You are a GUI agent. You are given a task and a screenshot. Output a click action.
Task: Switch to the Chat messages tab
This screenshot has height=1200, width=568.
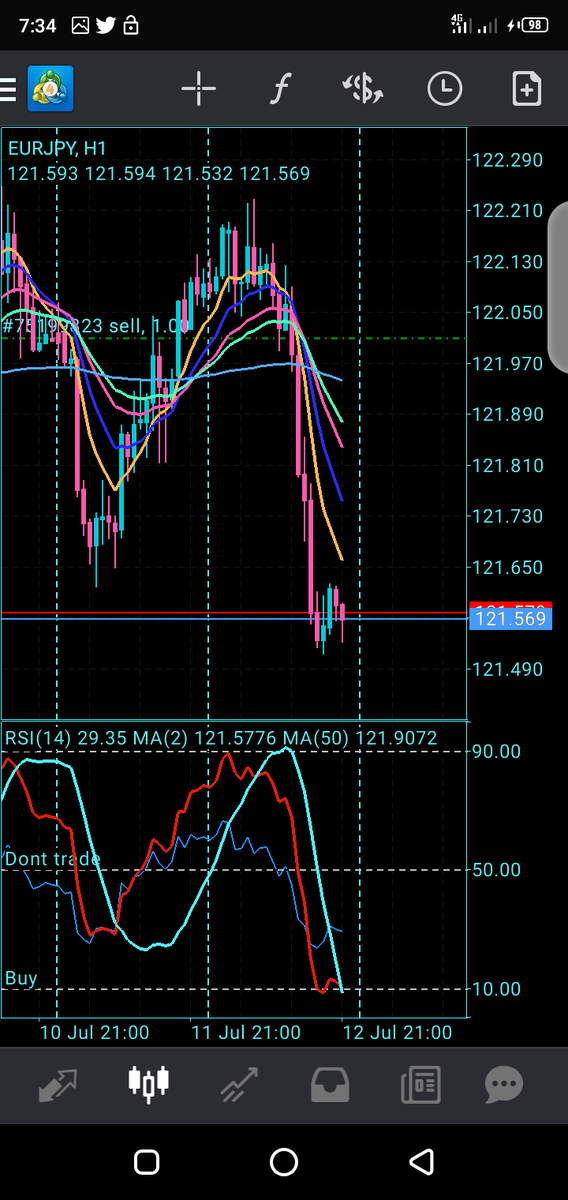click(505, 1084)
